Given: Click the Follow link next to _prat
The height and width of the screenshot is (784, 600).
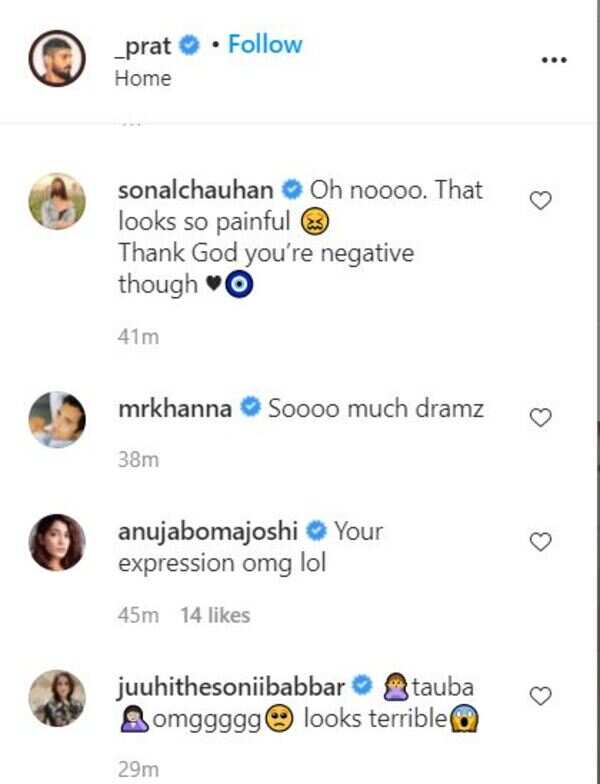Looking at the screenshot, I should tap(264, 45).
